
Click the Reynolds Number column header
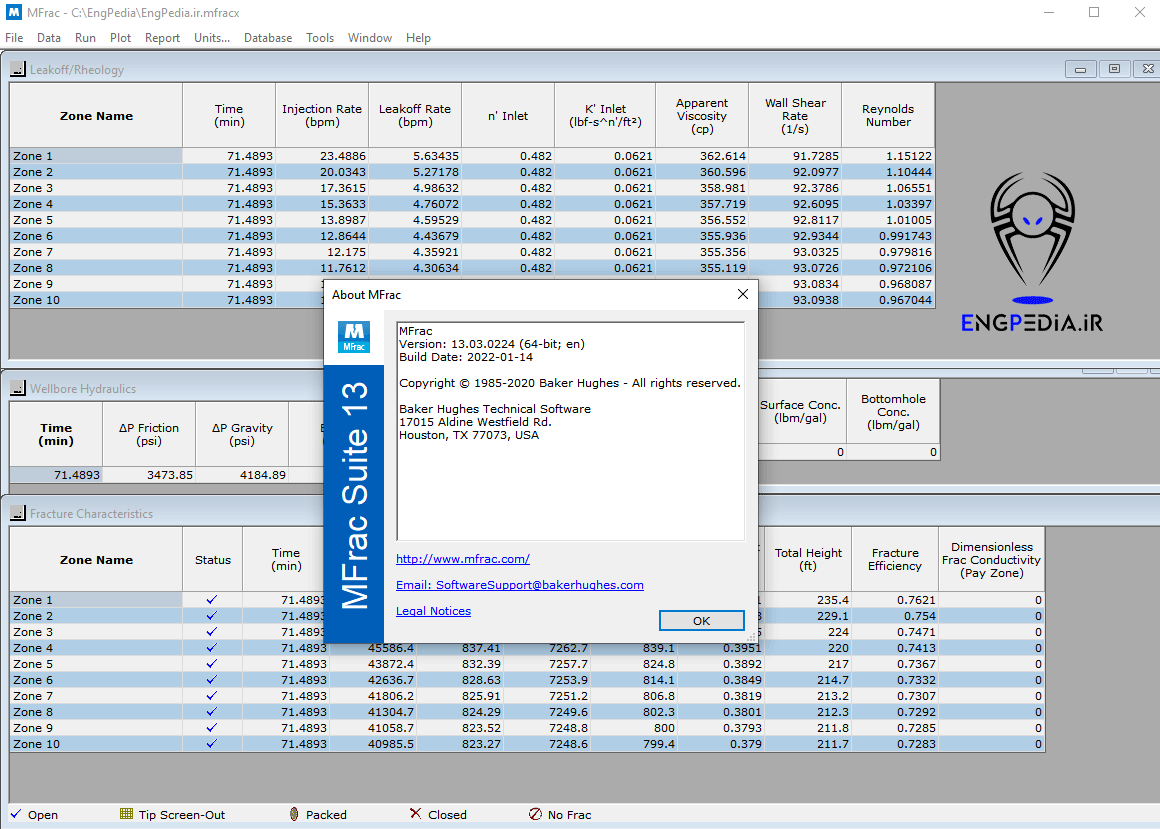click(888, 115)
